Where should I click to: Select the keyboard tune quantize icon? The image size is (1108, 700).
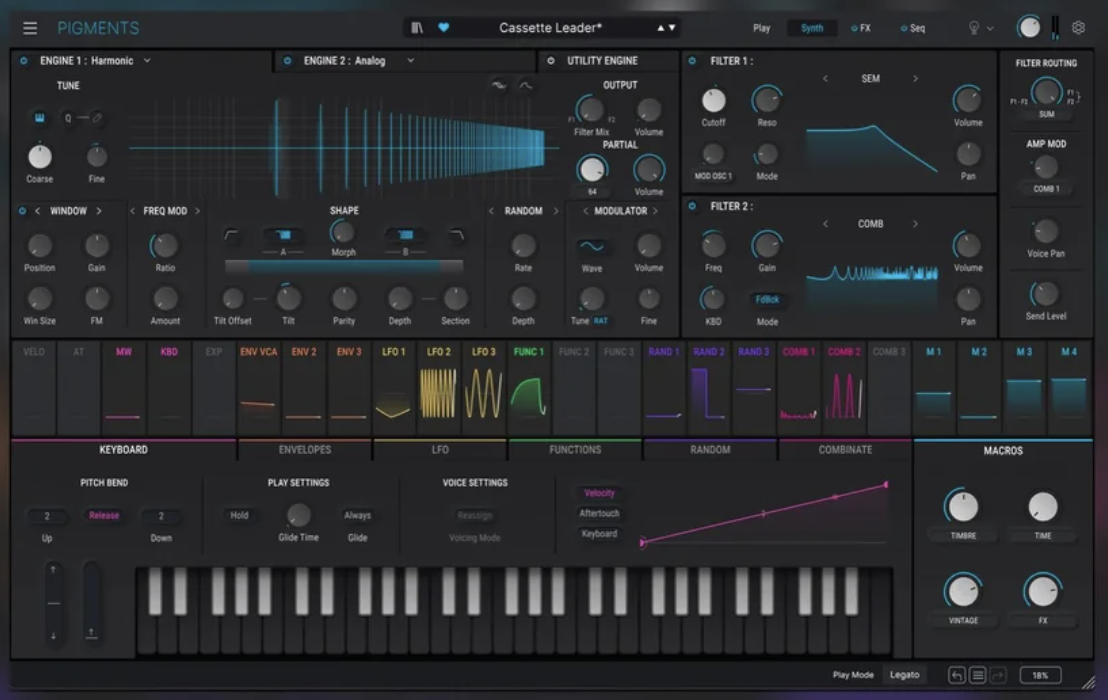pos(40,118)
